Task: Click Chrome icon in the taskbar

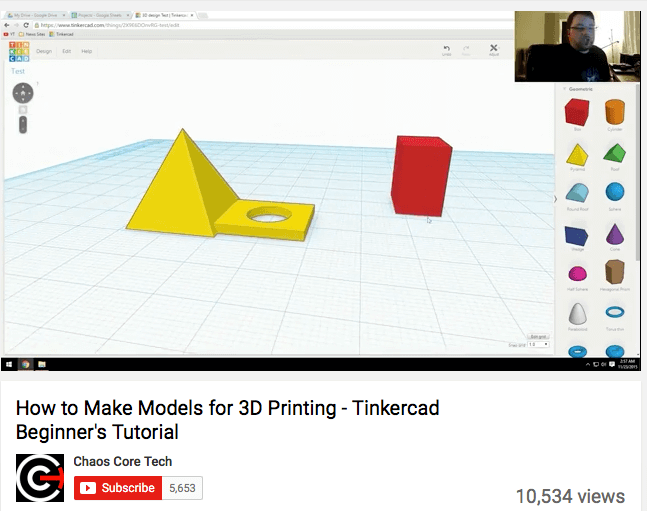Action: (26, 364)
